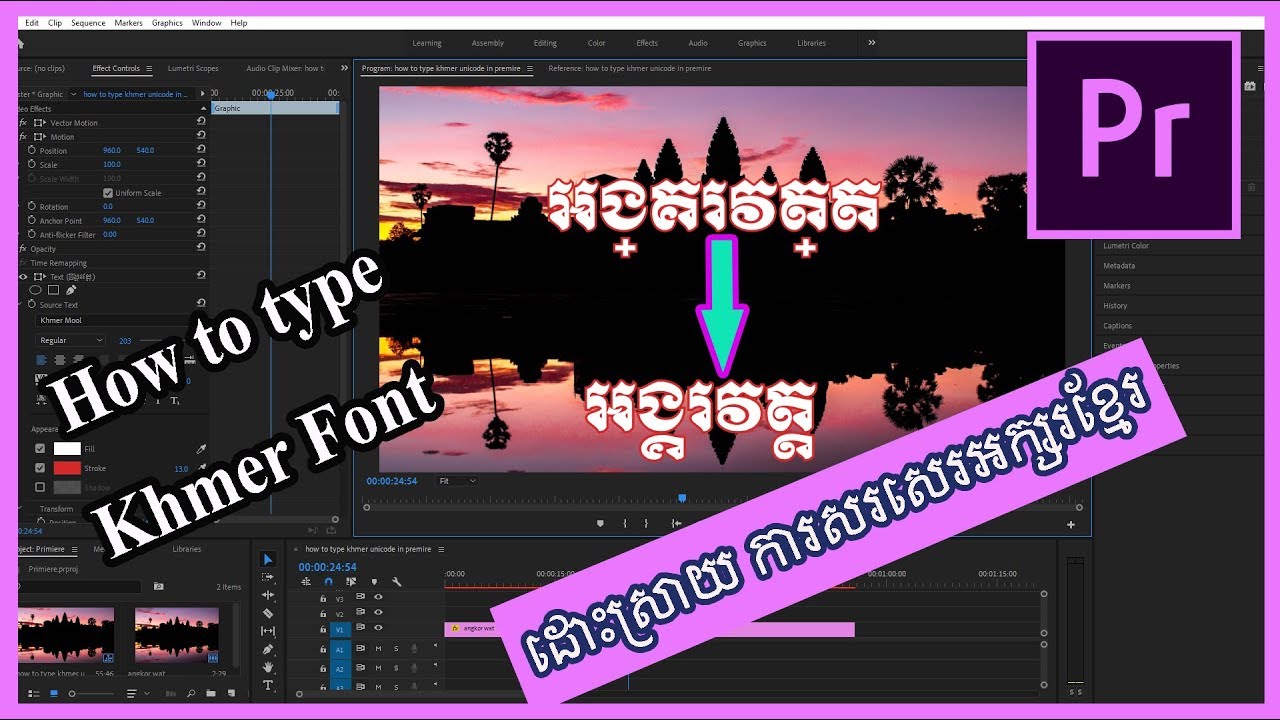
Task: Switch to the Color workspace
Action: click(x=596, y=43)
